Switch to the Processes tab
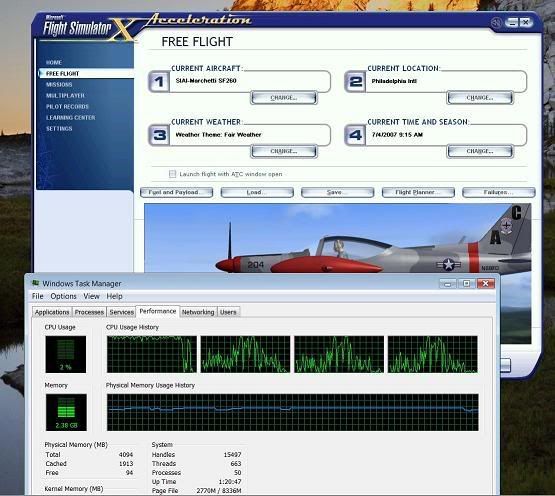 point(89,312)
